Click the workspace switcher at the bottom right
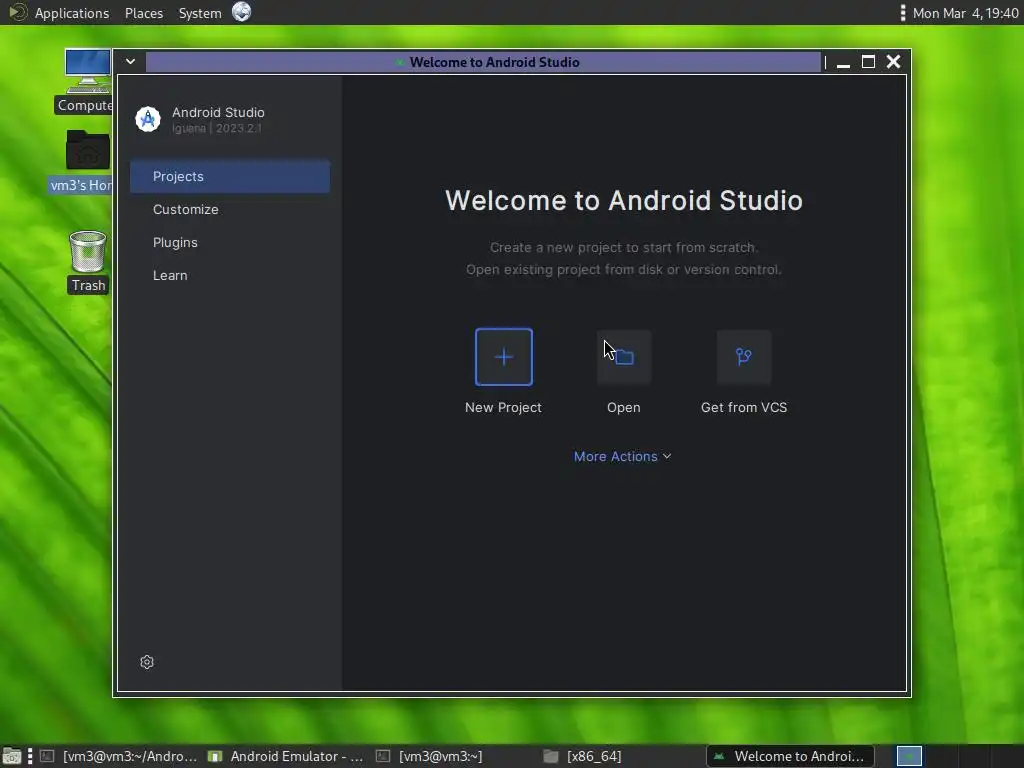Screen dimensions: 1024x768 point(908,756)
